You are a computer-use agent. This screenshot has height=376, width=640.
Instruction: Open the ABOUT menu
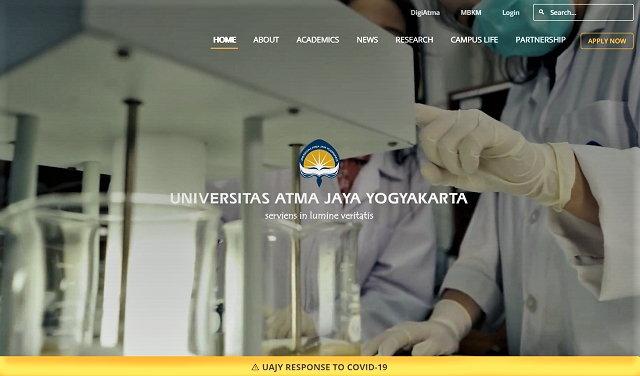pyautogui.click(x=266, y=40)
